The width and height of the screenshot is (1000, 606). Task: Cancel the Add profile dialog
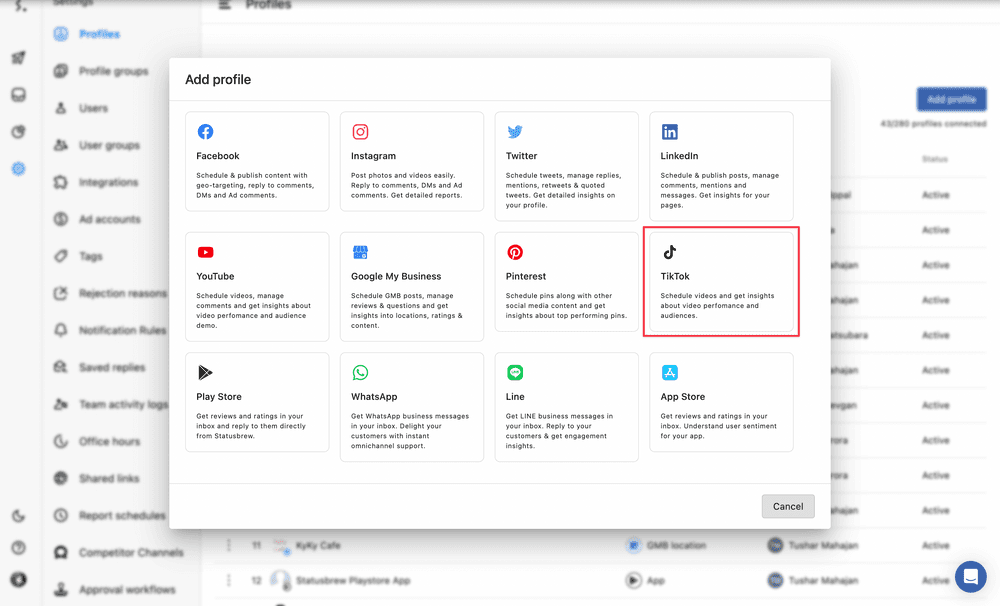(x=788, y=506)
